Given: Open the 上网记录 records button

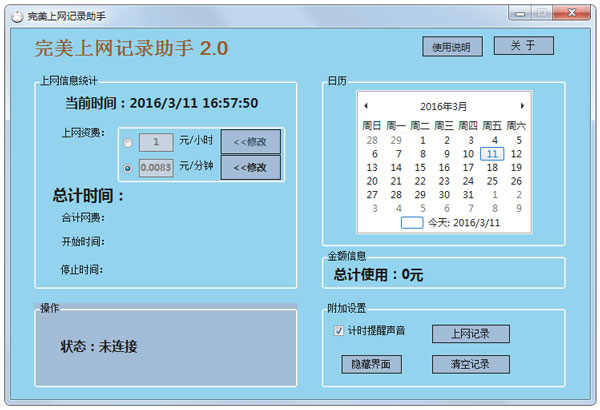Looking at the screenshot, I should 471,334.
